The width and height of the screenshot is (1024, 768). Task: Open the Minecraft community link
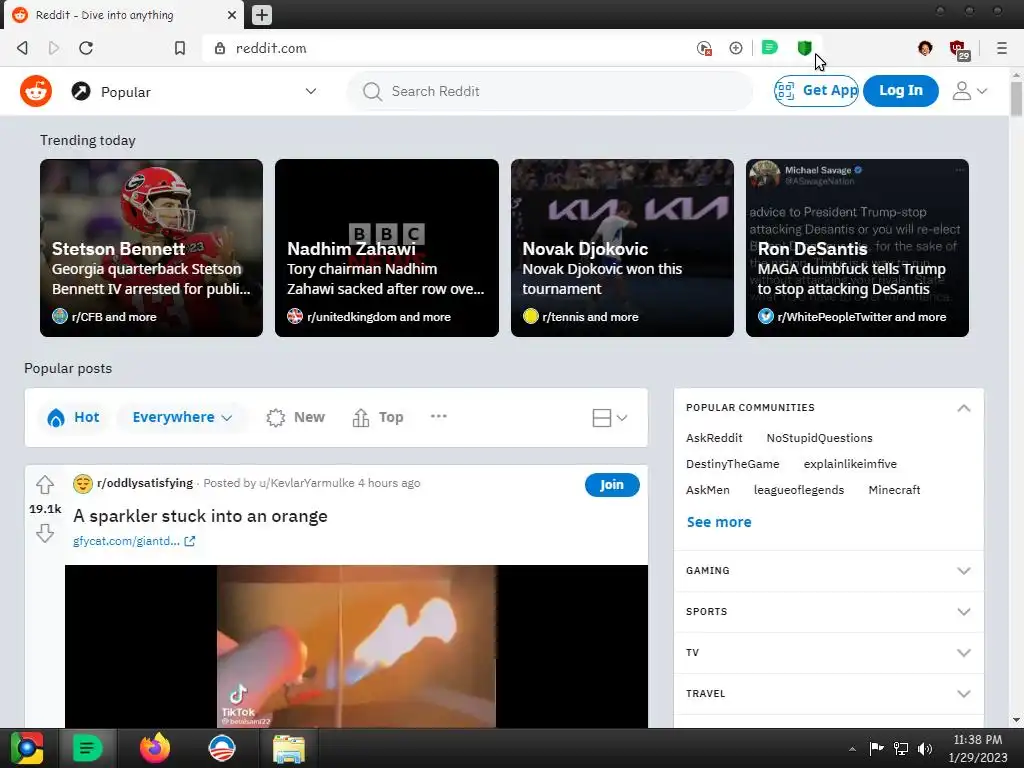pos(894,490)
